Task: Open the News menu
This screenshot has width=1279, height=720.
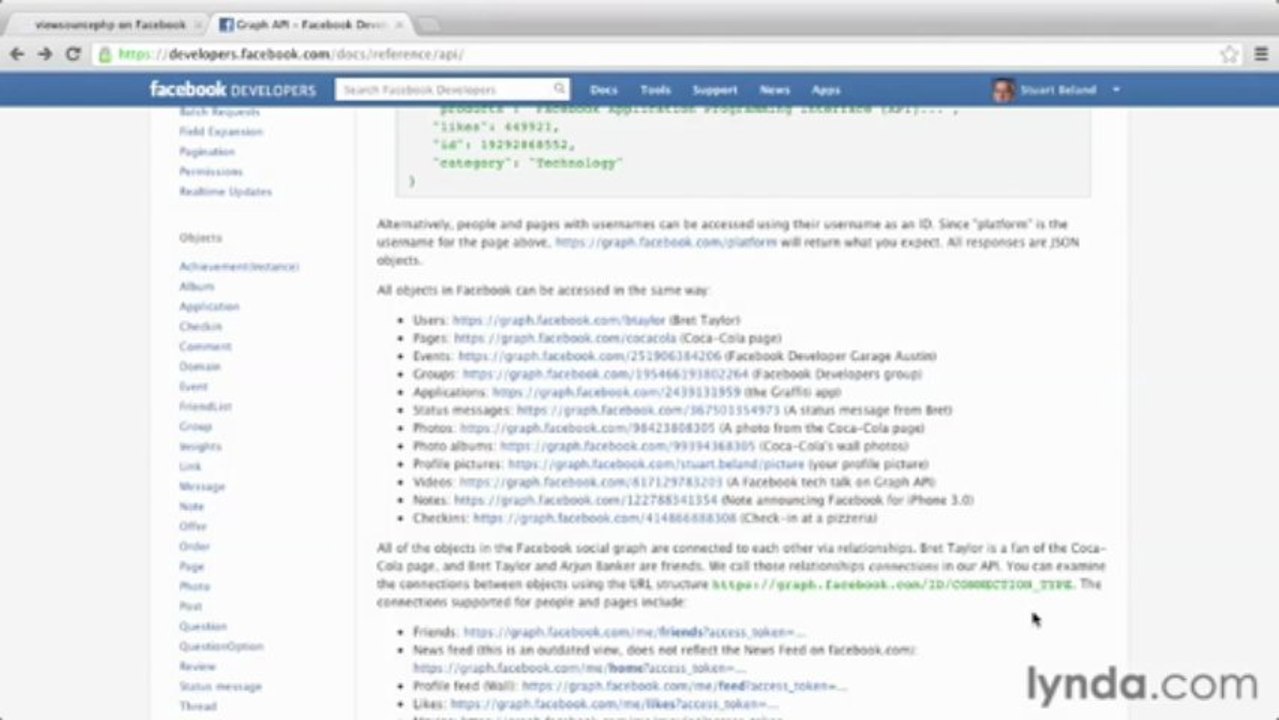Action: coord(775,90)
